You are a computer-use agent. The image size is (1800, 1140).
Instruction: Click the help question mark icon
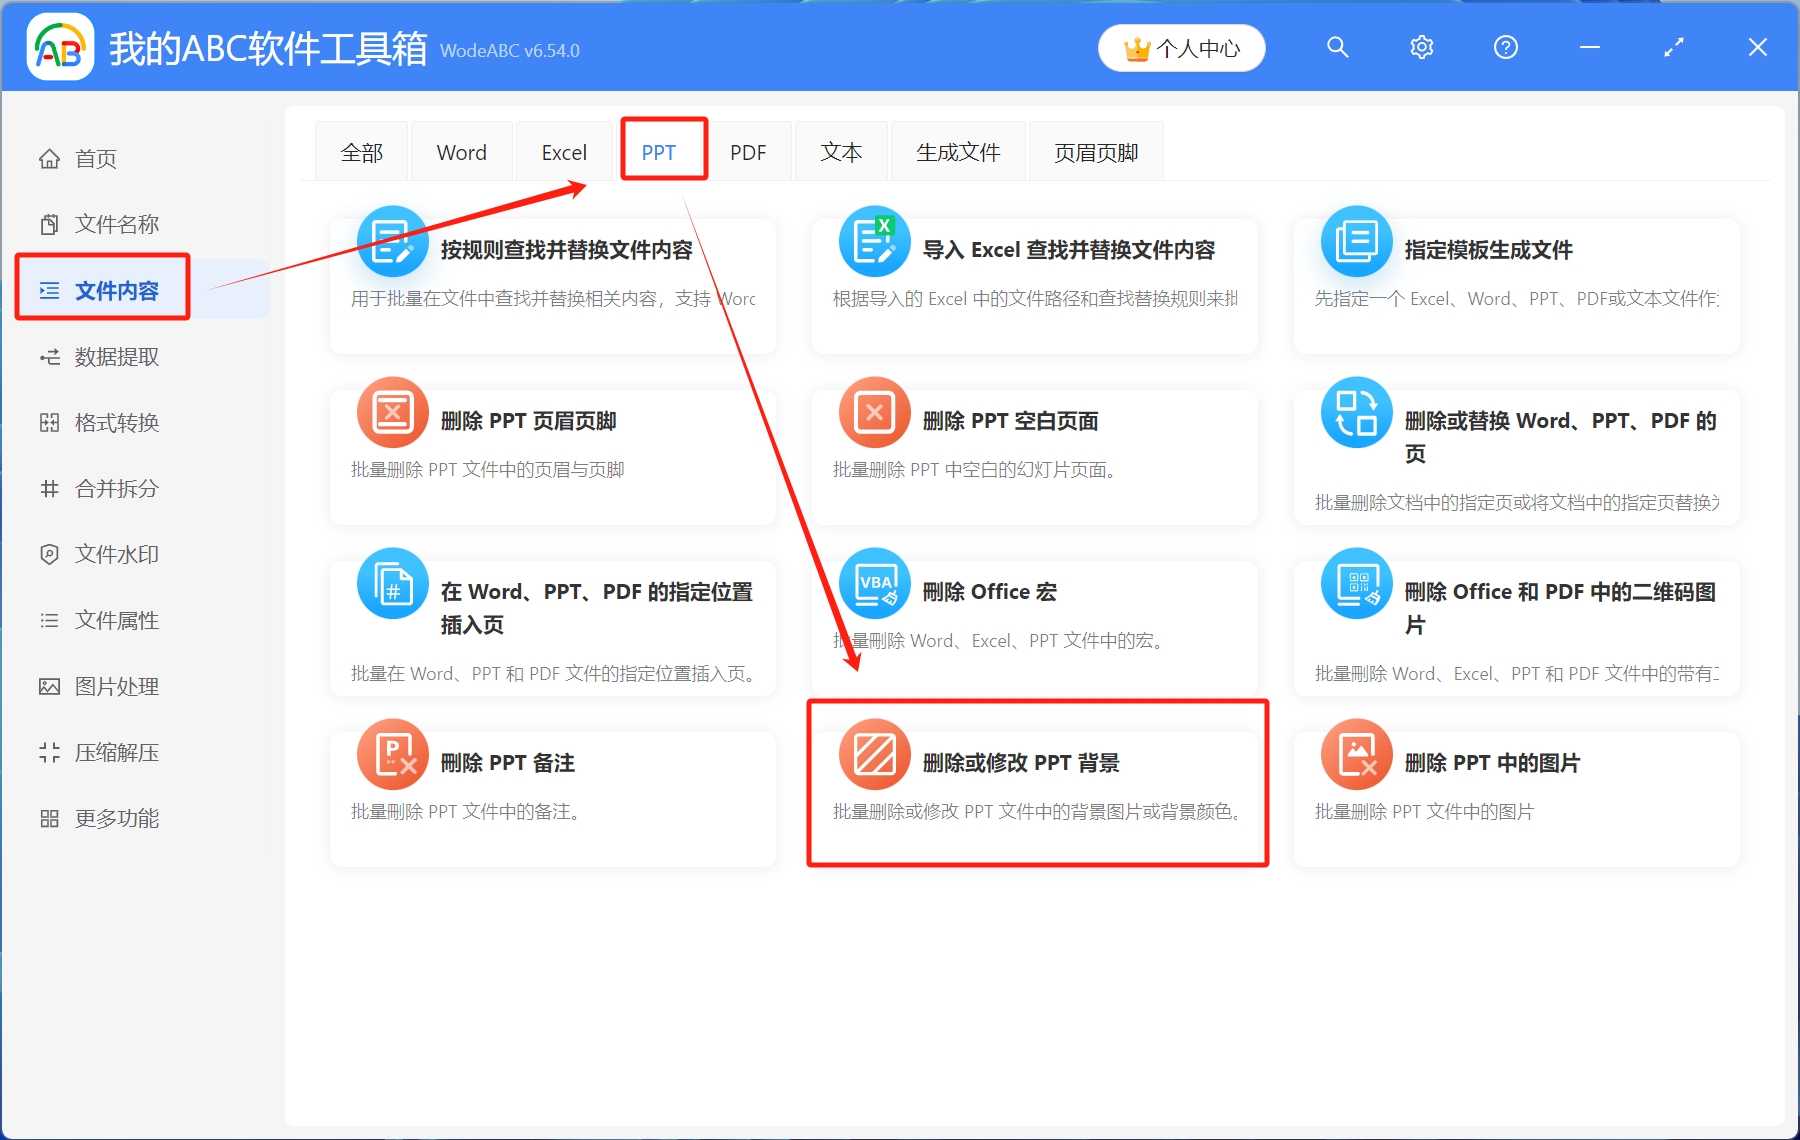(x=1504, y=47)
